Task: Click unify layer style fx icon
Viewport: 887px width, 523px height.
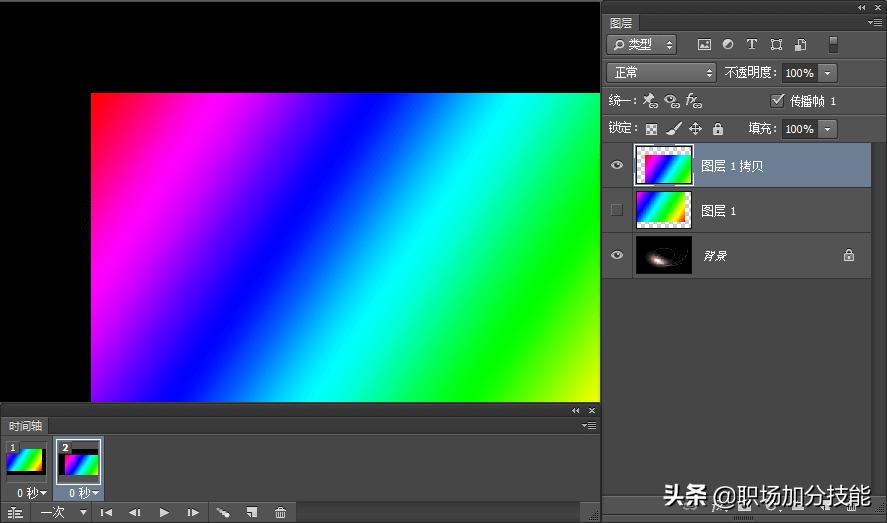Action: coord(694,101)
